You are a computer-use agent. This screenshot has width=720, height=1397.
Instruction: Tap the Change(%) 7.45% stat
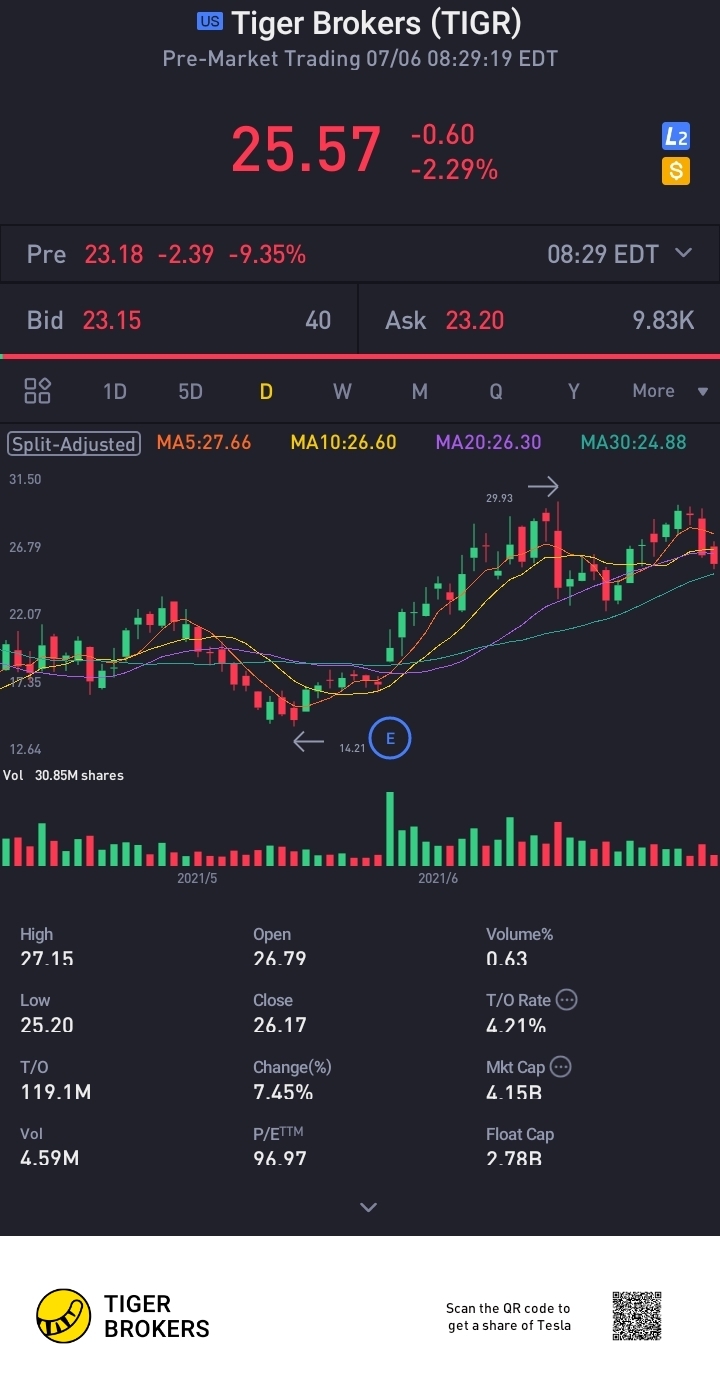point(292,1080)
